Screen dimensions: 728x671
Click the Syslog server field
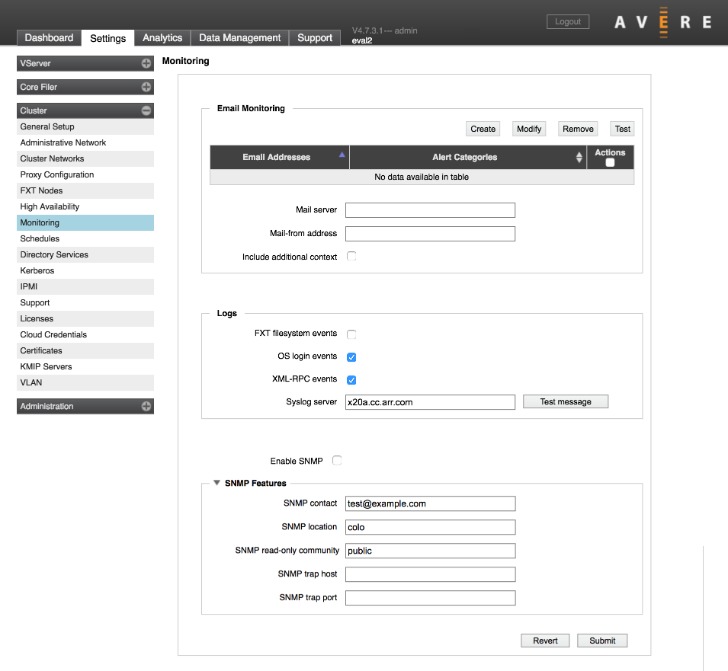430,402
